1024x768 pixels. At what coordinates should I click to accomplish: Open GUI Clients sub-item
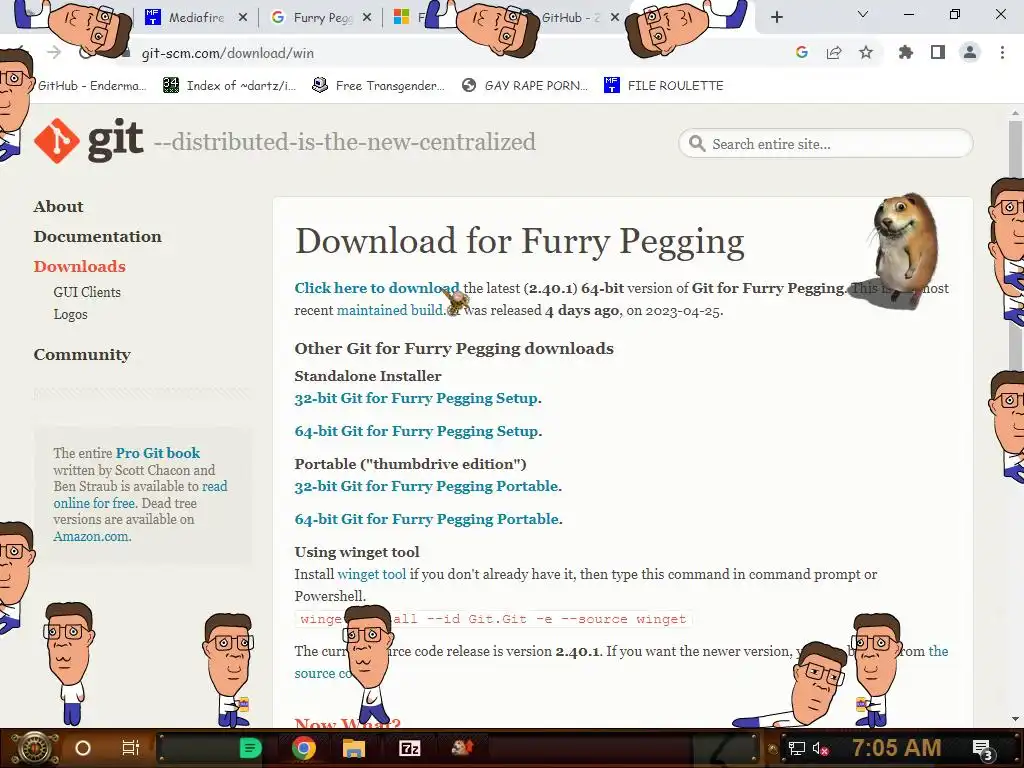[x=87, y=292]
